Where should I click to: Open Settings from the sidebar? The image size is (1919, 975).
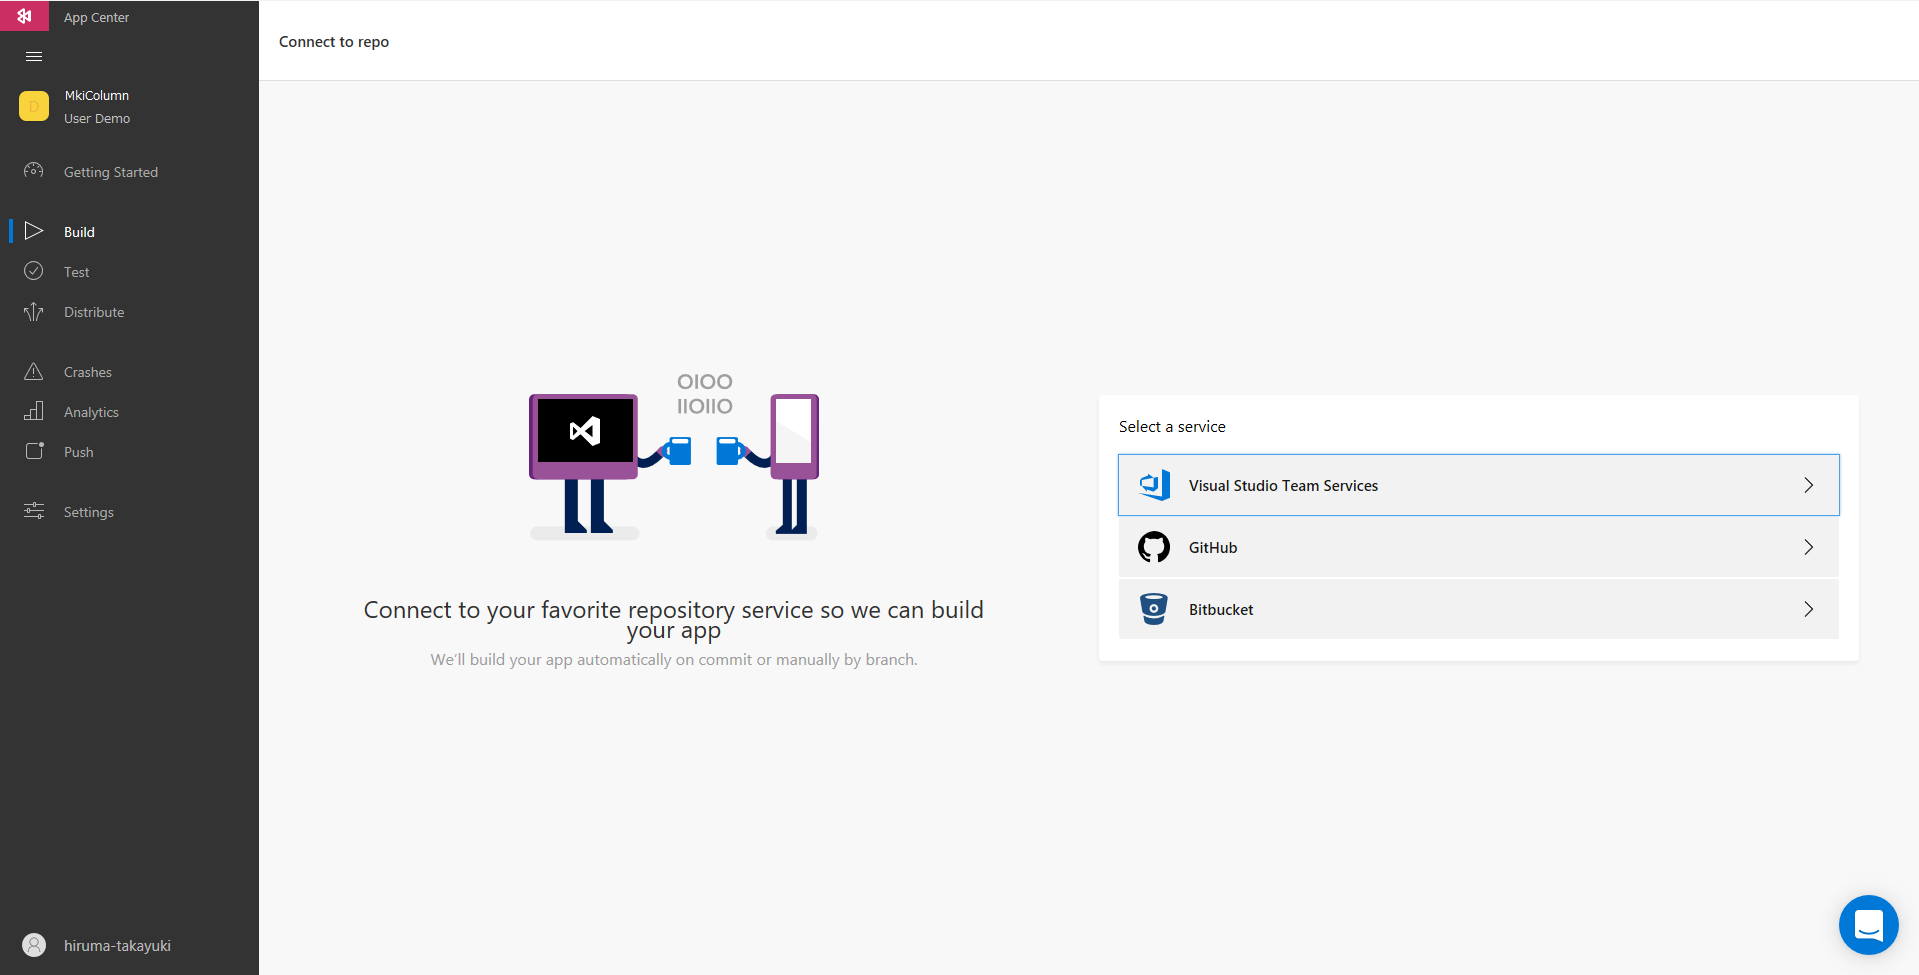pyautogui.click(x=89, y=512)
